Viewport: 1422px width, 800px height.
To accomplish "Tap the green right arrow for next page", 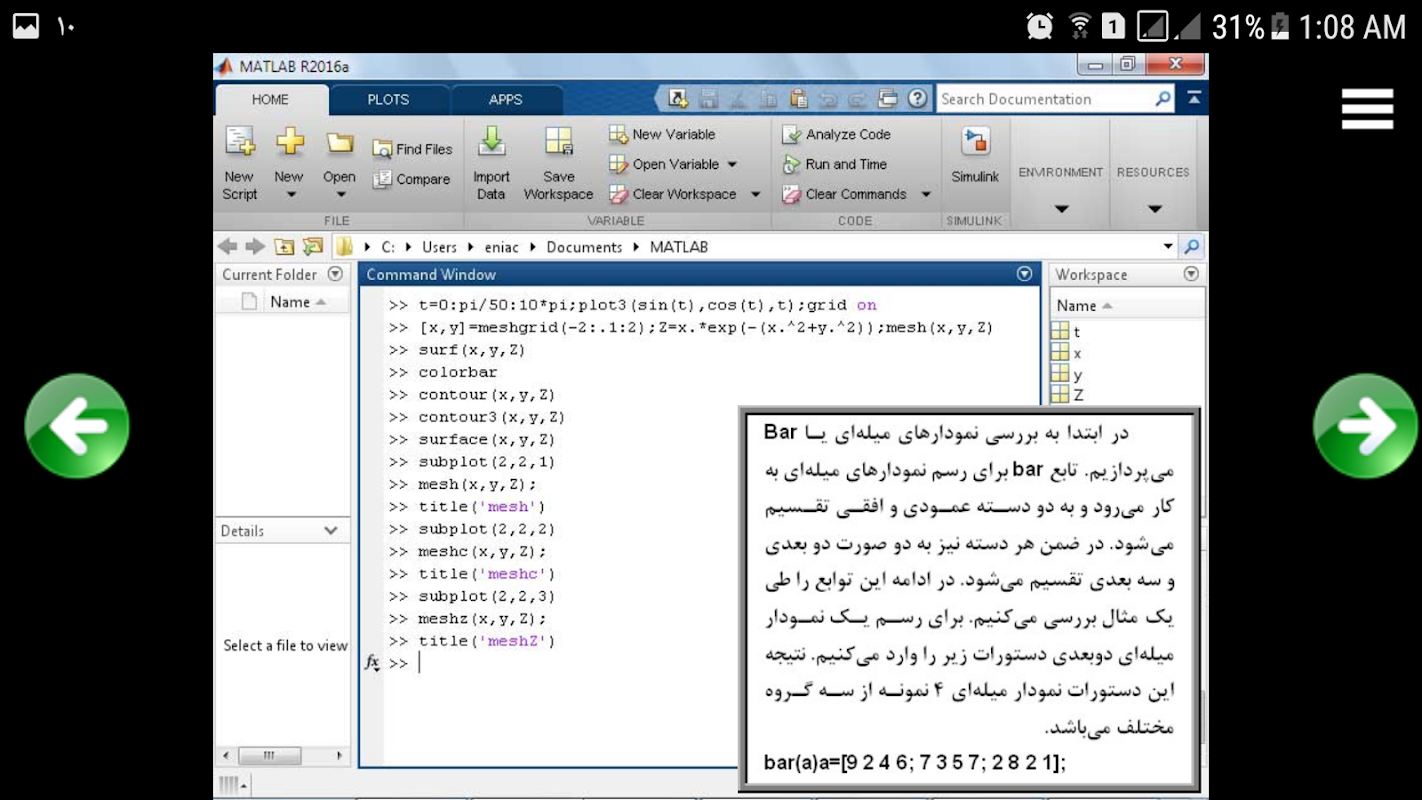I will pos(1366,426).
